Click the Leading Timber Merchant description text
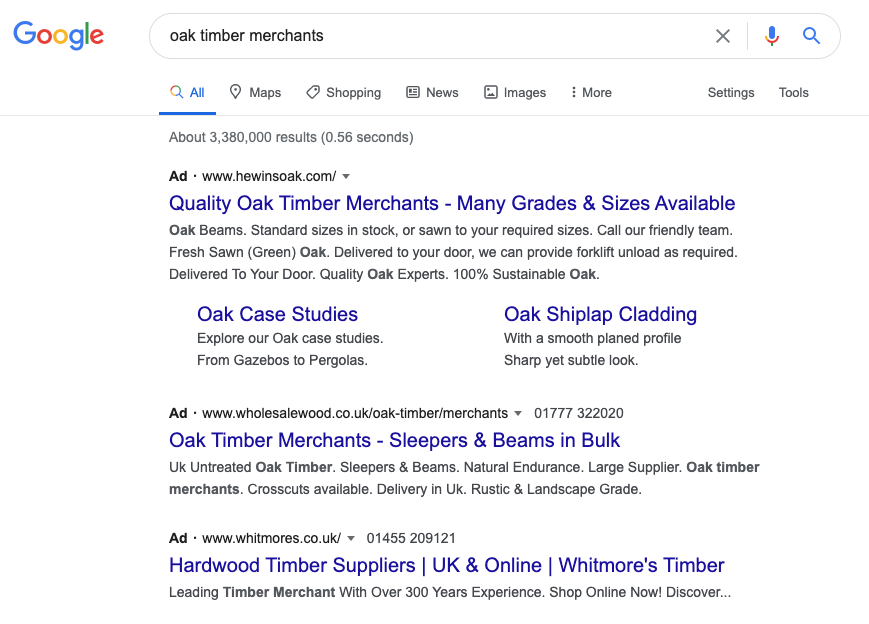Viewport: 869px width, 624px height. coord(450,592)
